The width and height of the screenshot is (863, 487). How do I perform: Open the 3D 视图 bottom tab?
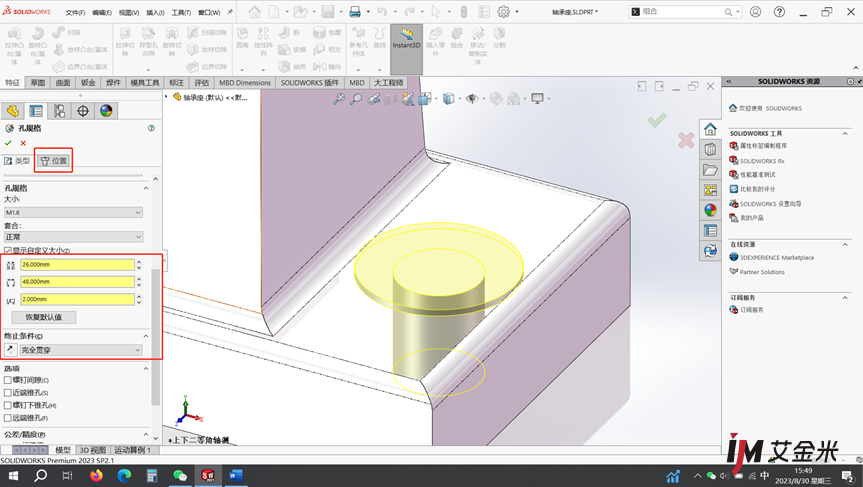[x=92, y=450]
